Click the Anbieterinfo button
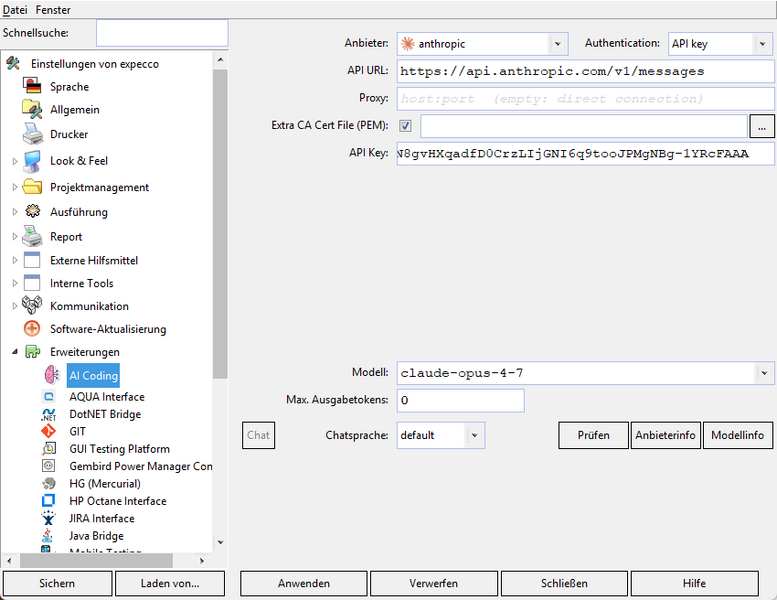 tap(666, 435)
